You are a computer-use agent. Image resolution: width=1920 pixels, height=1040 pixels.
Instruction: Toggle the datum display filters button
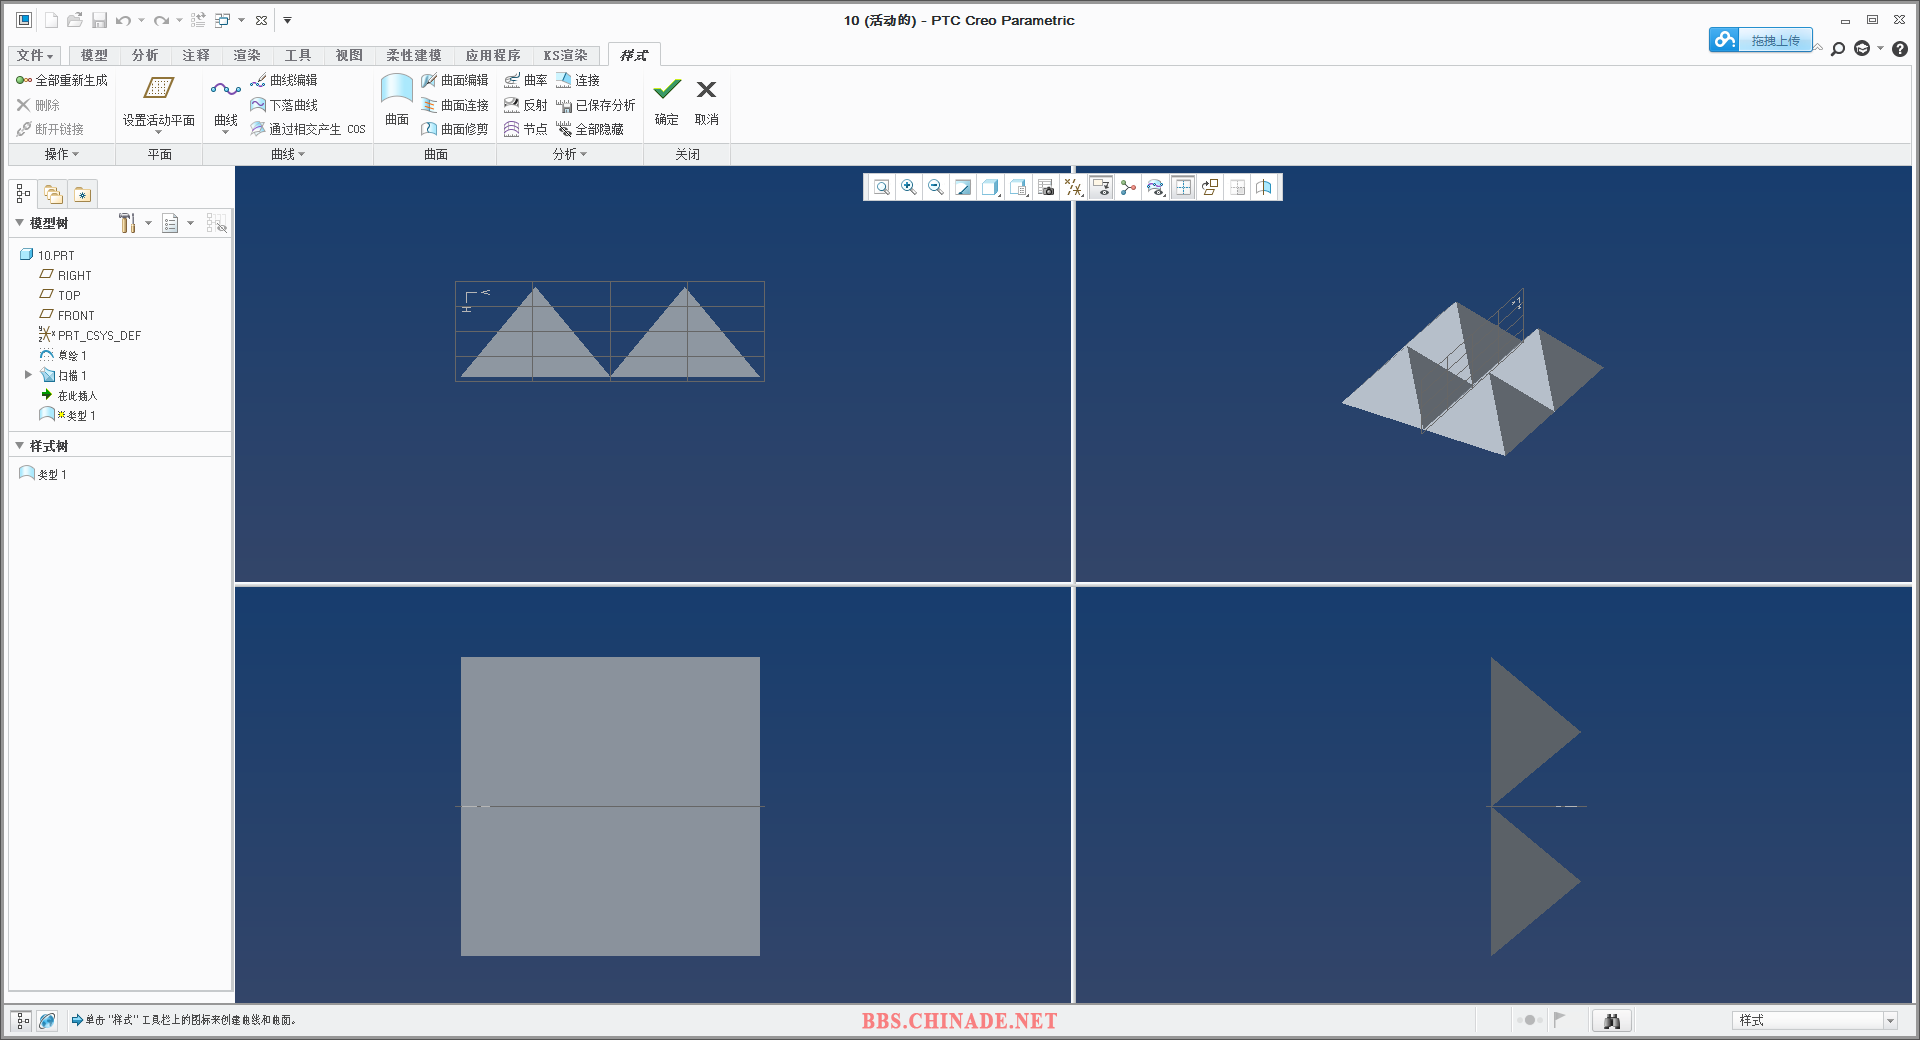coord(1073,188)
